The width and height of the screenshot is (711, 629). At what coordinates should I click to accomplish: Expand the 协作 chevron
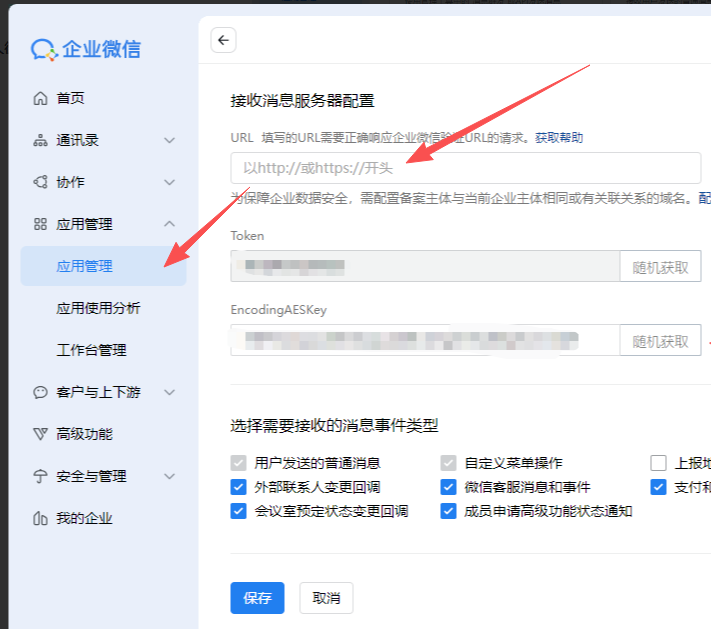[170, 182]
